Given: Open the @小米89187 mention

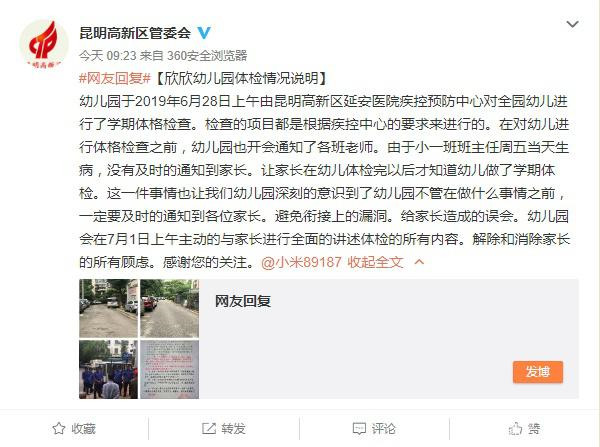Looking at the screenshot, I should [x=301, y=262].
